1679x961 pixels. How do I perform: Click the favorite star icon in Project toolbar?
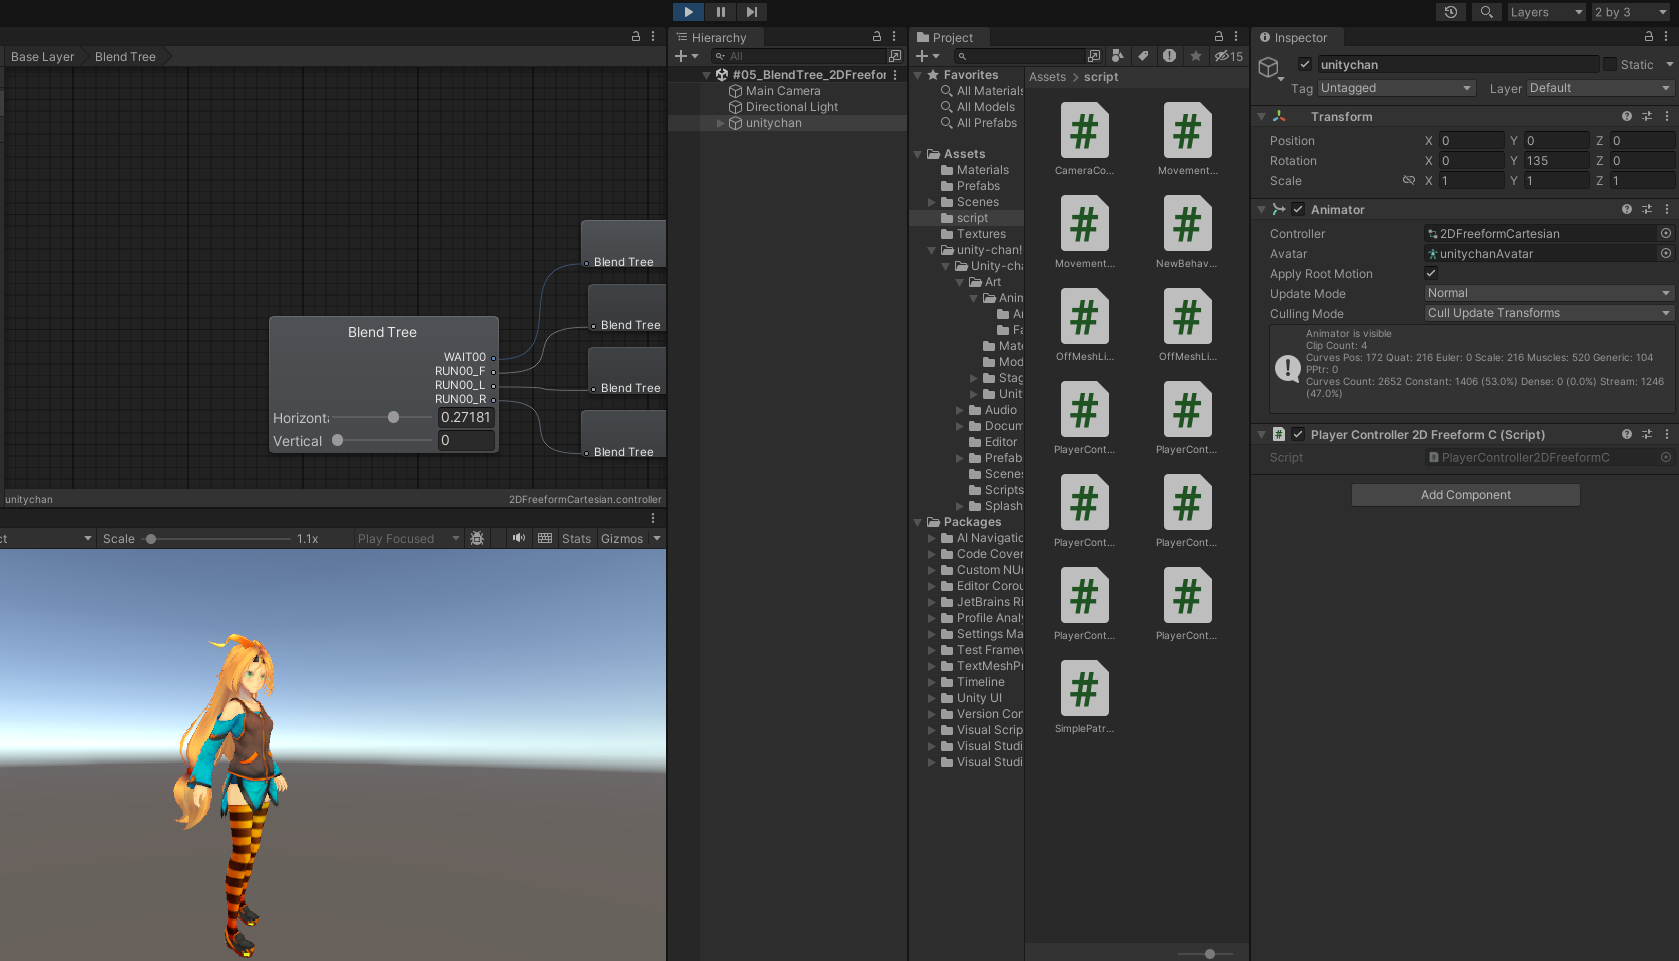[1195, 56]
